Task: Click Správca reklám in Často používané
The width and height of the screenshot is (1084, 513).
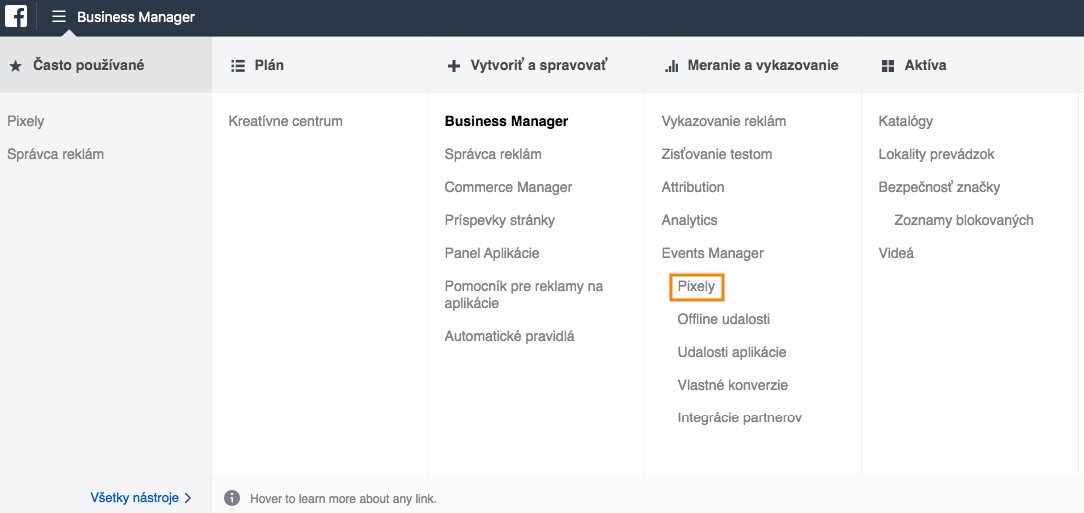Action: [x=55, y=155]
